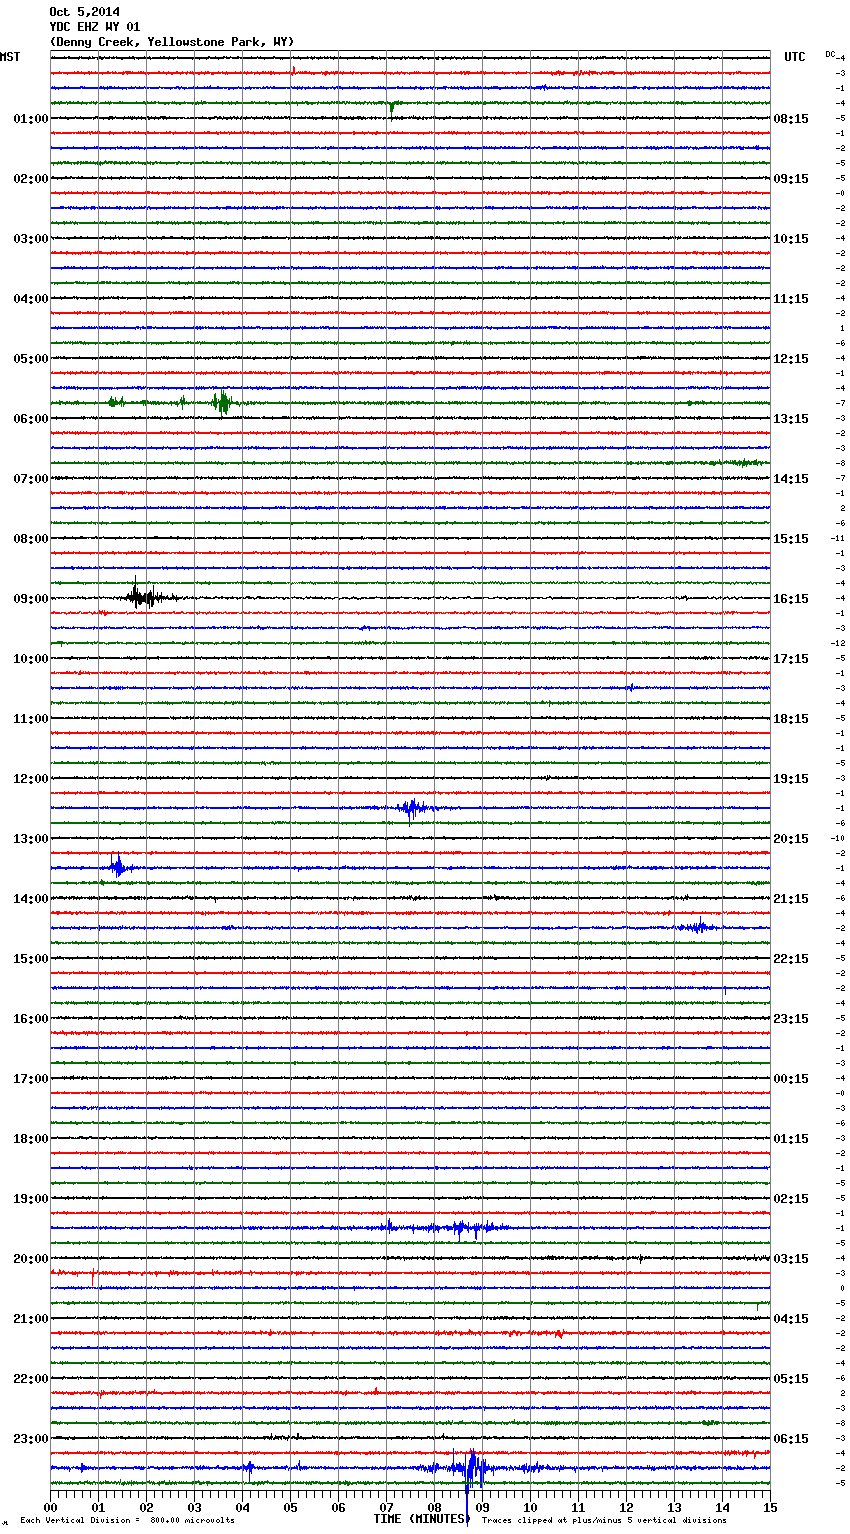Select the station code "YDC EHZ WY 01"
Screen dimensions: 850x1534
[x=95, y=27]
